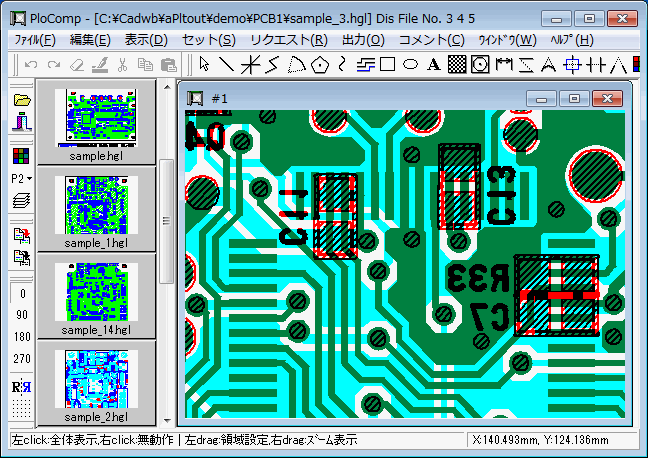Image resolution: width=648 pixels, height=458 pixels.
Task: Click the colored grid palette icon
Action: 21,156
